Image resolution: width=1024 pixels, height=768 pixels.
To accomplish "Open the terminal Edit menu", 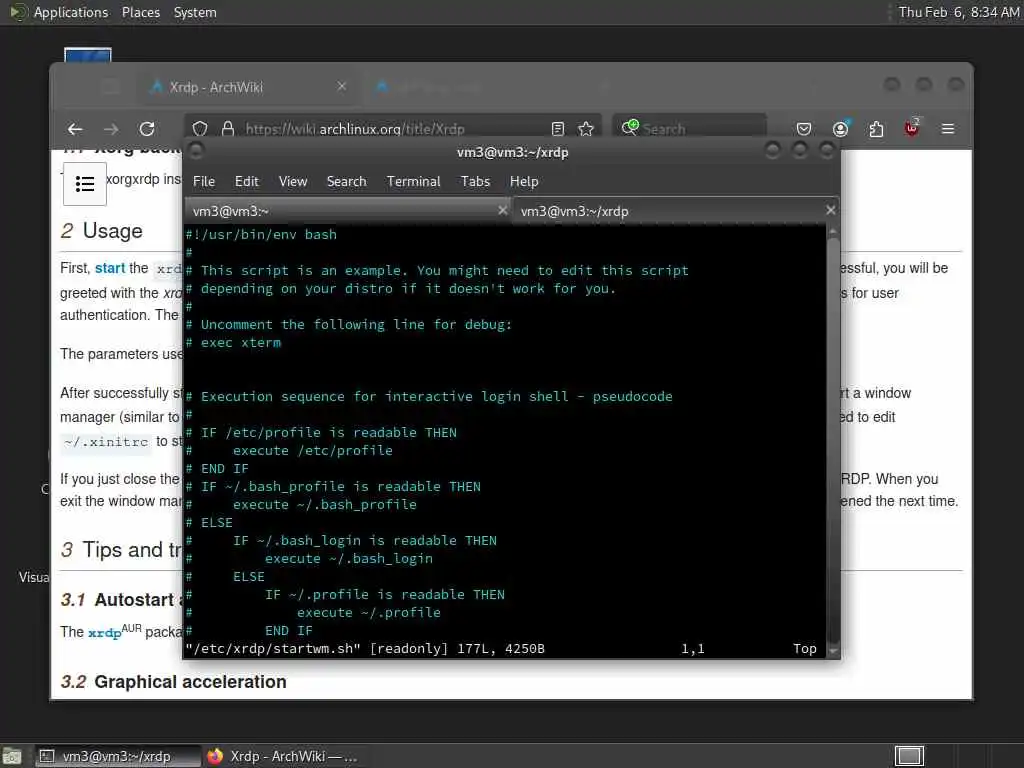I will pos(247,182).
